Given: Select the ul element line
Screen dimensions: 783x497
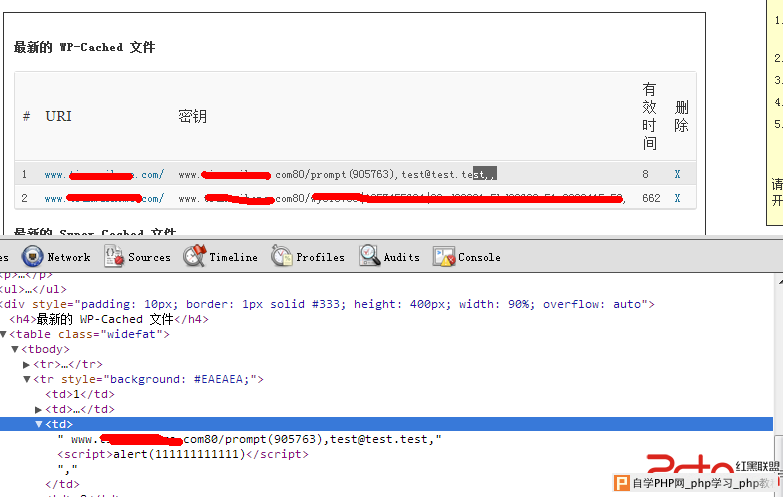Looking at the screenshot, I should [x=33, y=289].
